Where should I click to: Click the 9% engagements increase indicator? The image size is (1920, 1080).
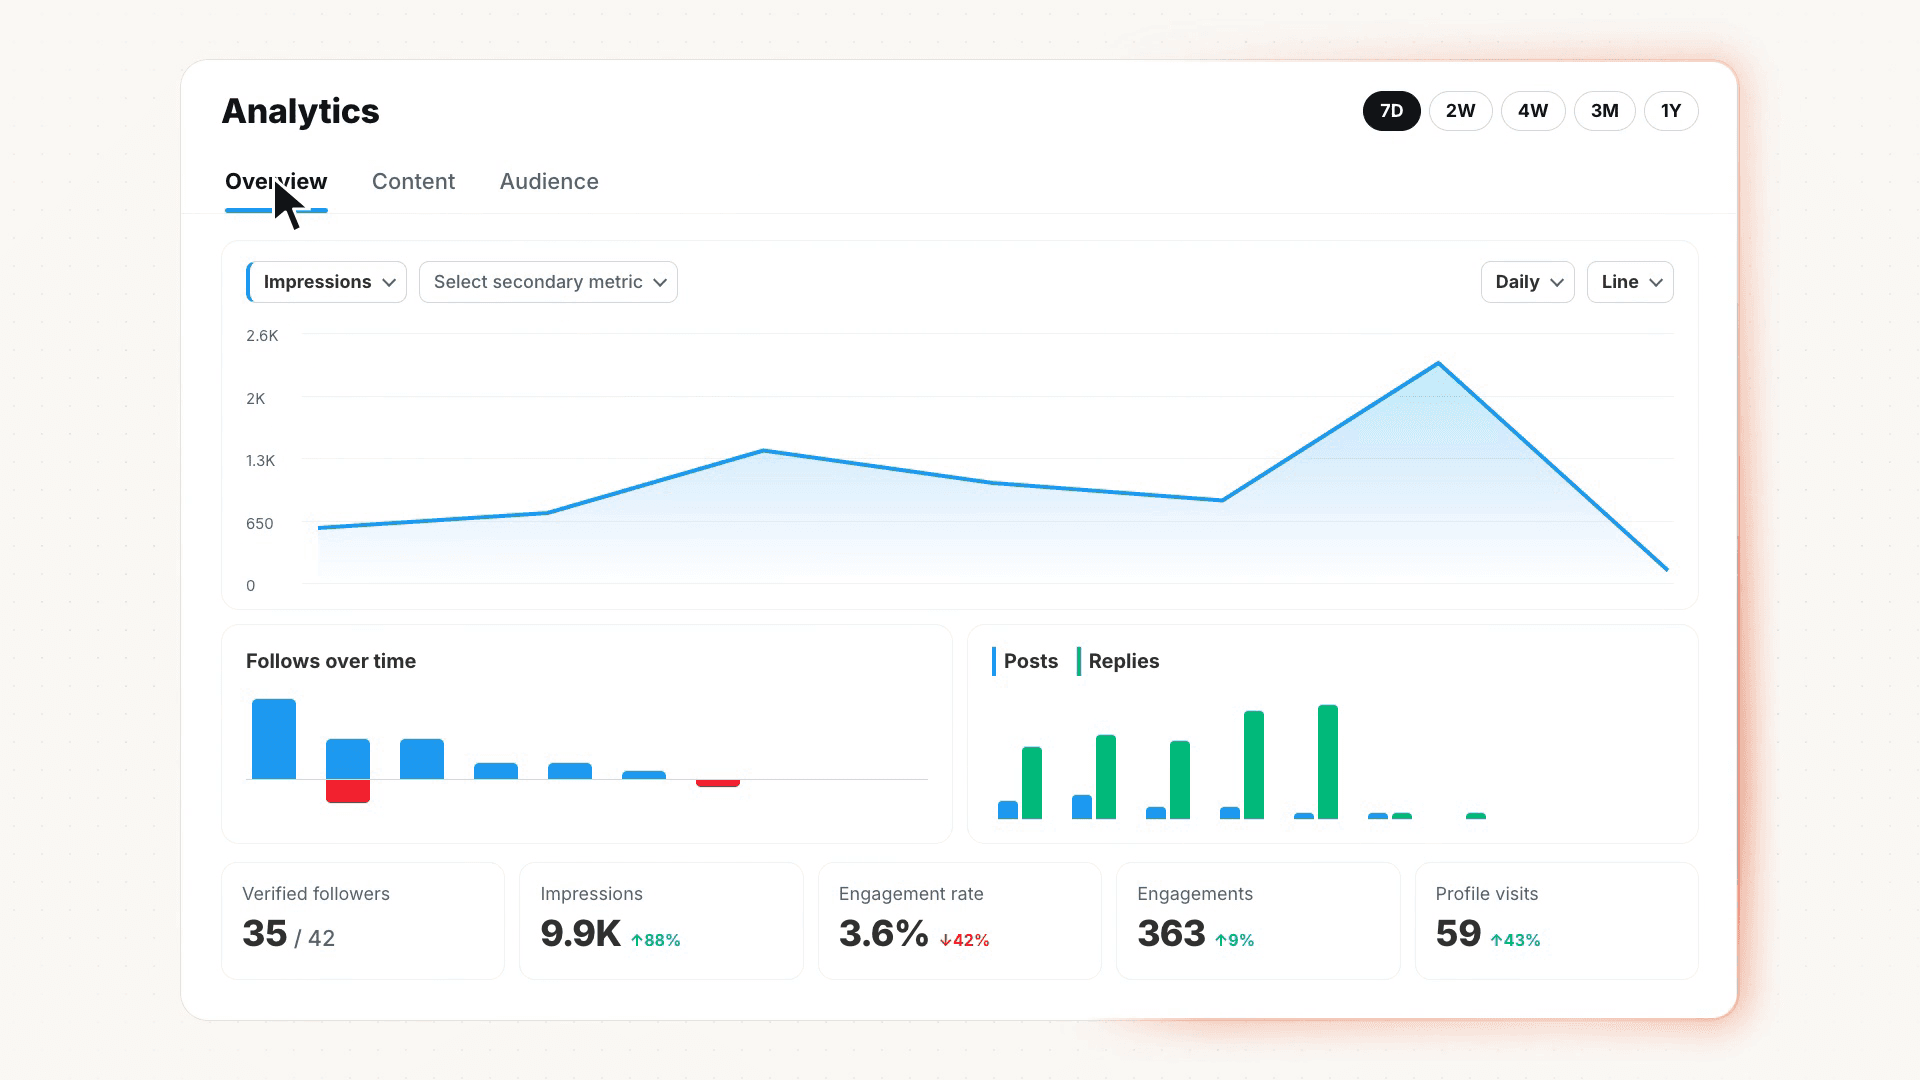(x=1234, y=940)
